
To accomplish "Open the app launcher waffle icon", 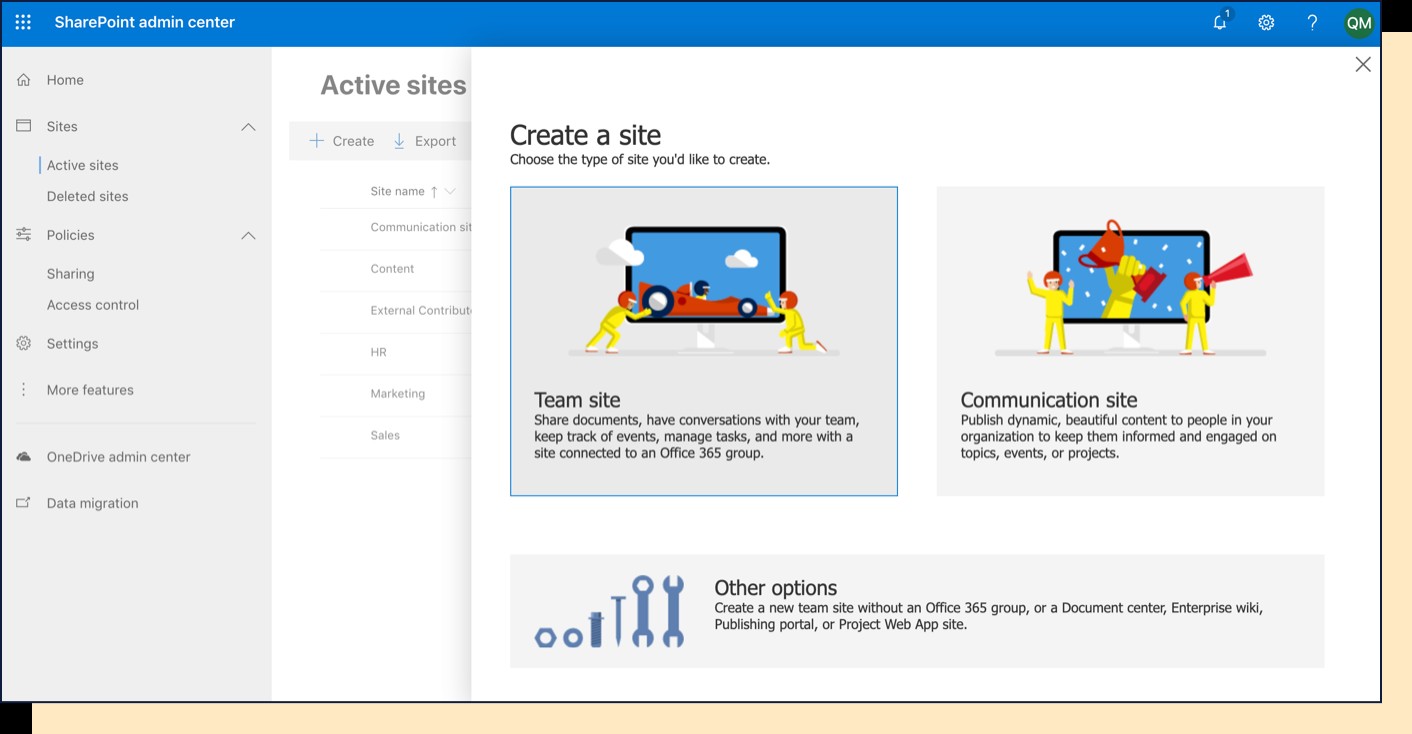I will (23, 22).
